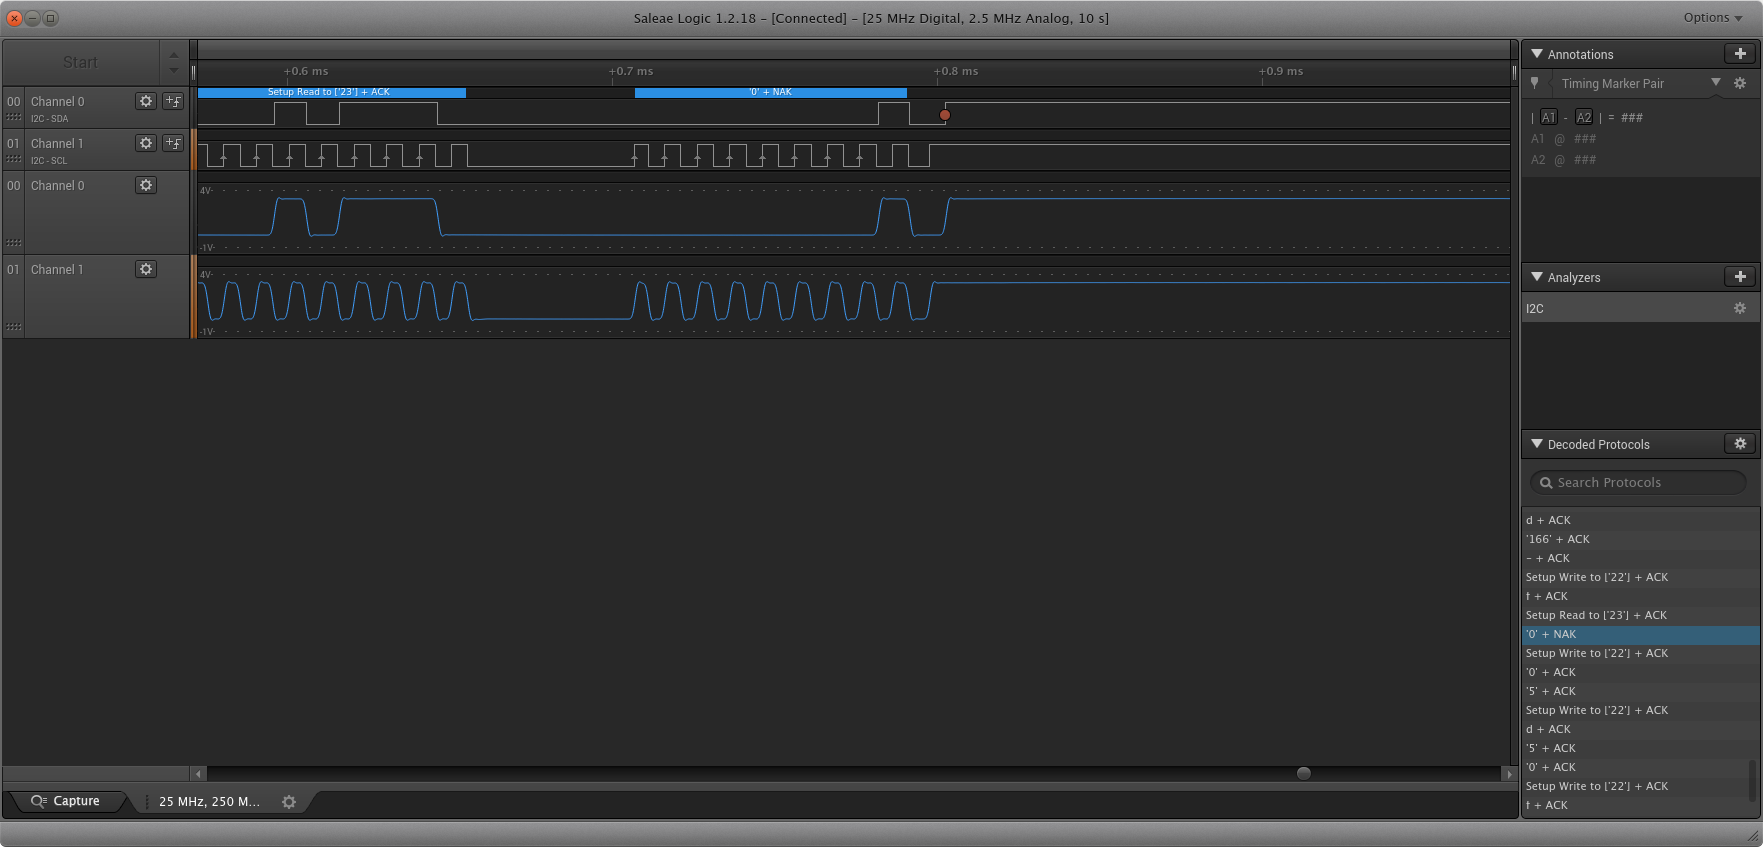Image resolution: width=1763 pixels, height=847 pixels.
Task: Open settings gear for digital Channel 0 (I2C - SDA)
Action: tap(146, 101)
